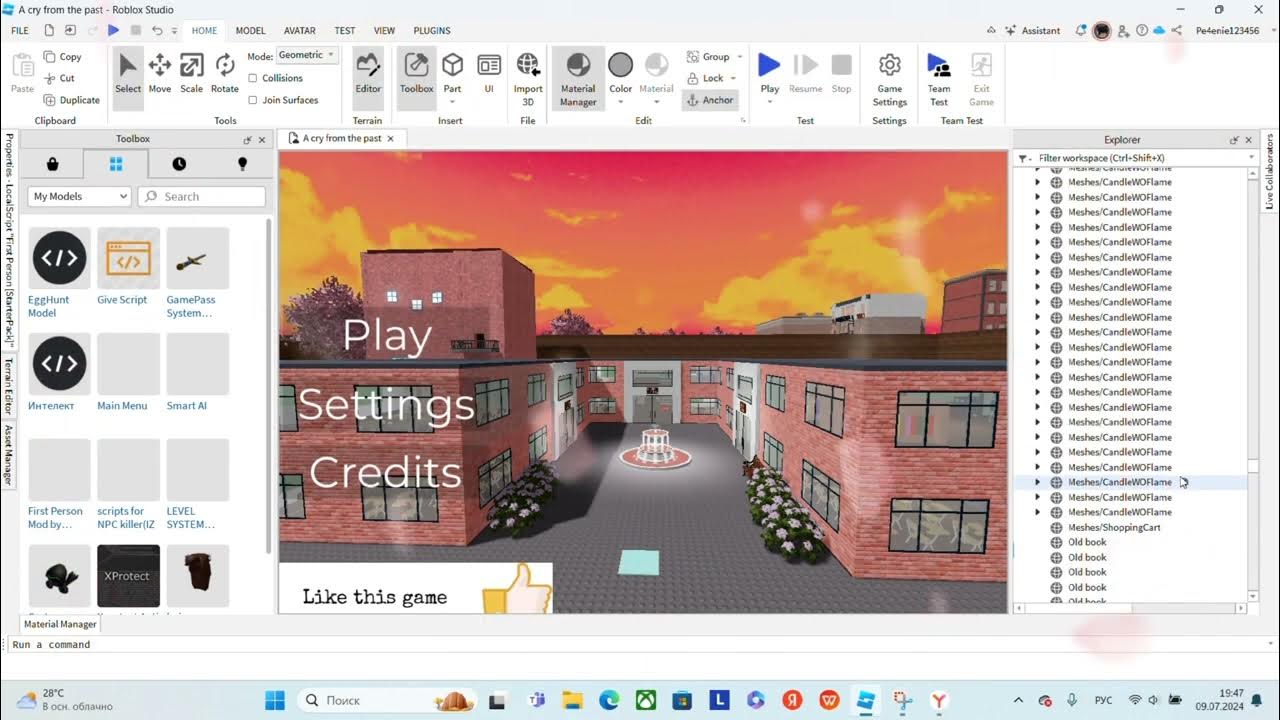Open Toolbox Creations lightbulb tab
Viewport: 1280px width, 720px height.
(242, 164)
